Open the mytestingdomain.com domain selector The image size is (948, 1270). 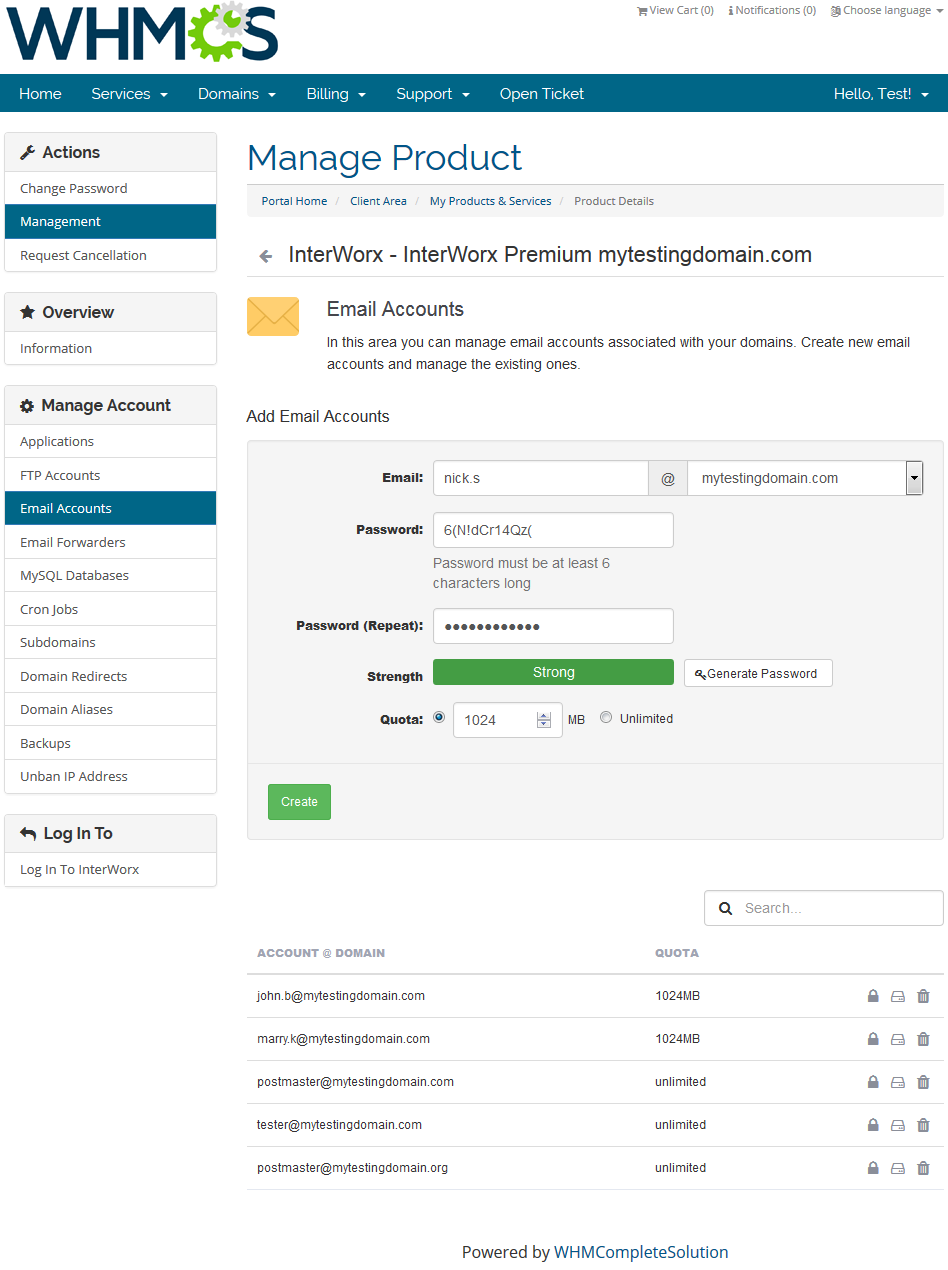[x=805, y=478]
